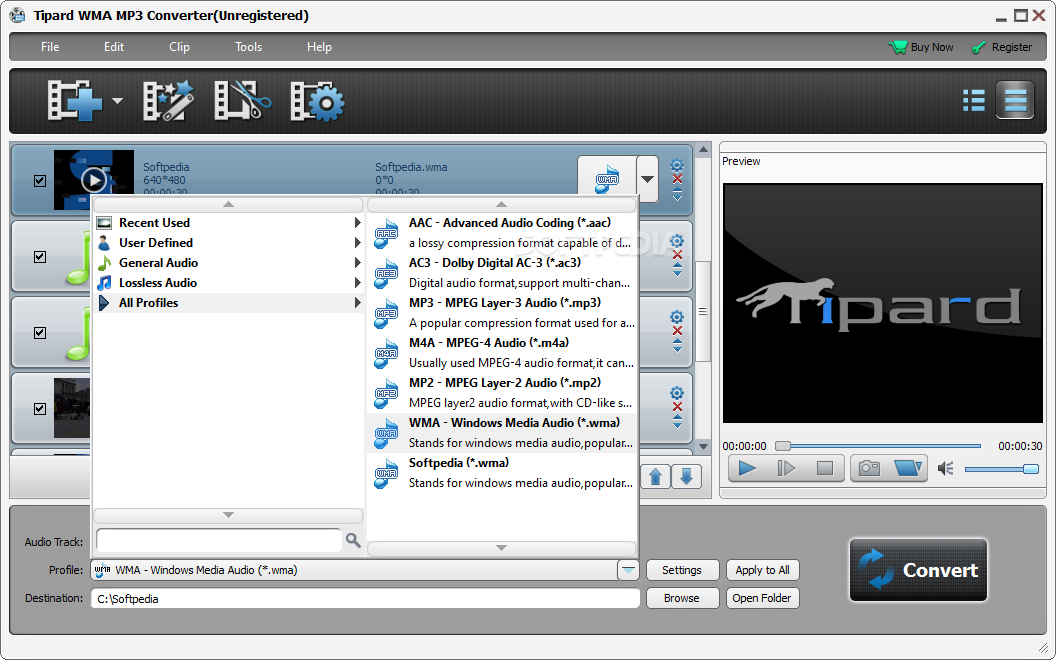Click the Buy Now link
The height and width of the screenshot is (660, 1056).
921,47
